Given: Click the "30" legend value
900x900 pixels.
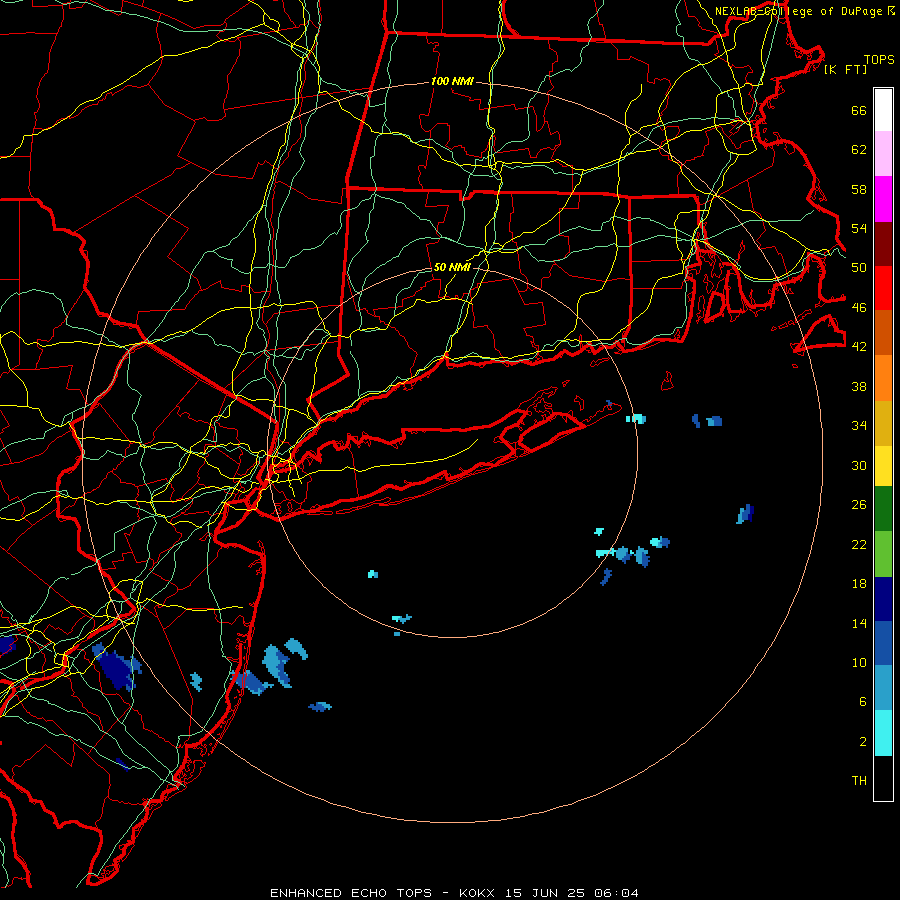Looking at the screenshot, I should (859, 465).
